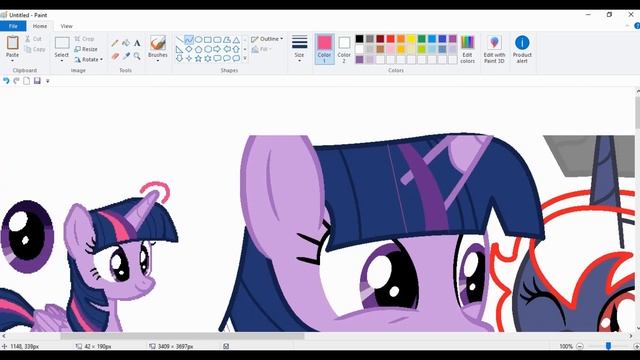Click the Undo icon

coord(6,81)
